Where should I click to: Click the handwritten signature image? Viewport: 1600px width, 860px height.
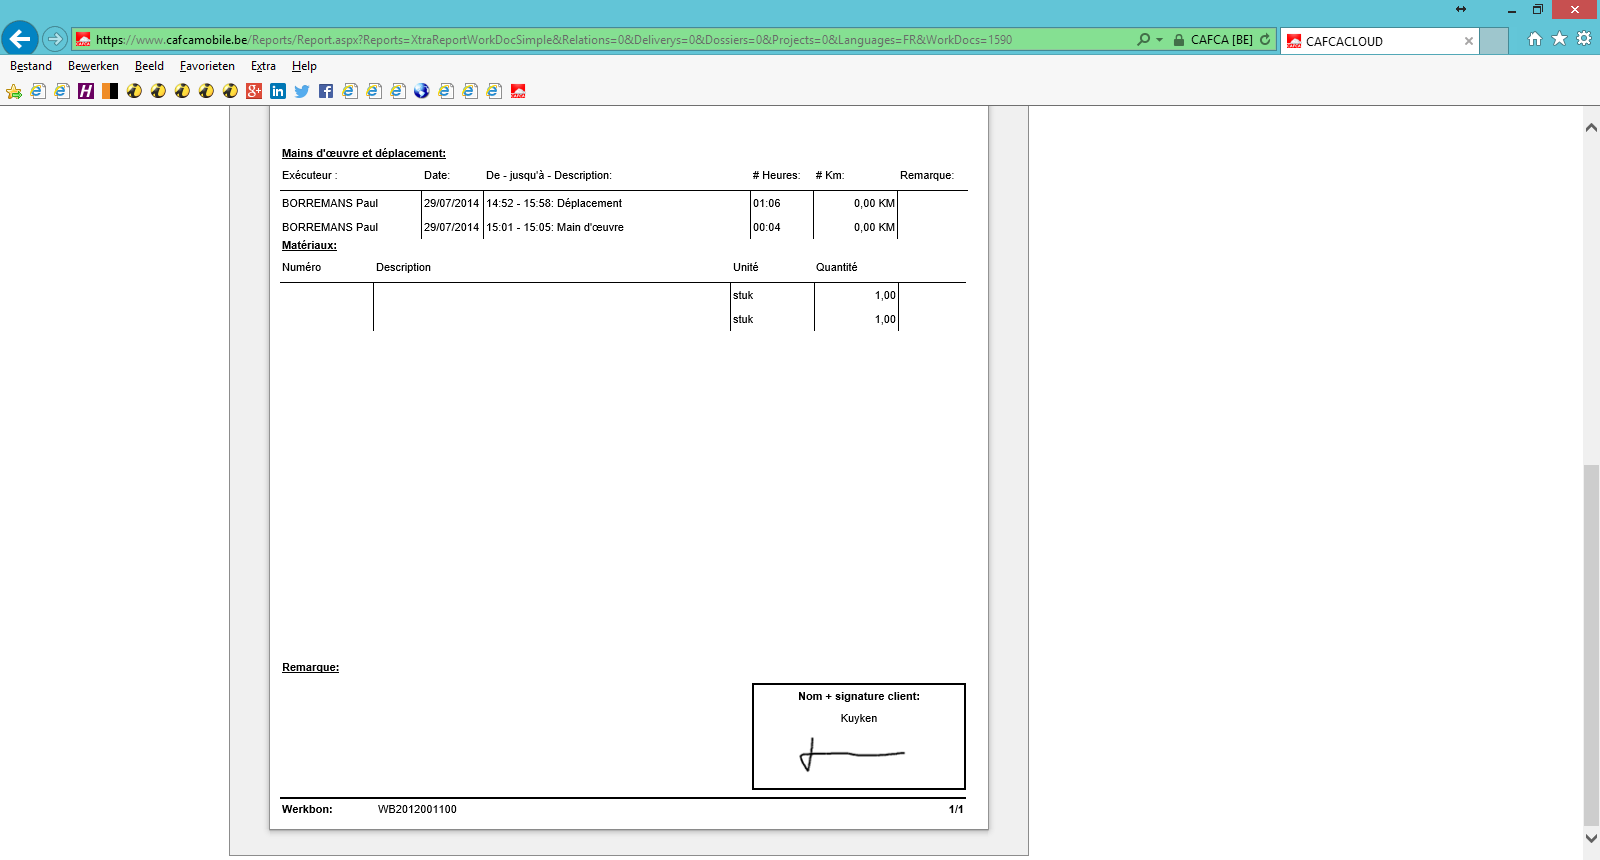pyautogui.click(x=852, y=755)
